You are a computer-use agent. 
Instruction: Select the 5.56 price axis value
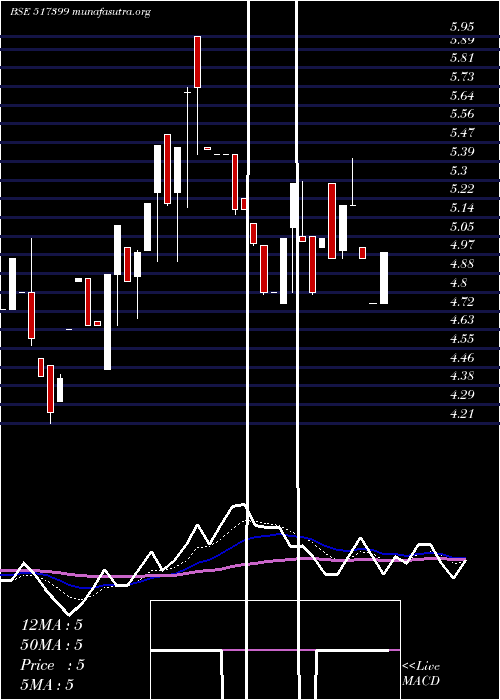(462, 114)
